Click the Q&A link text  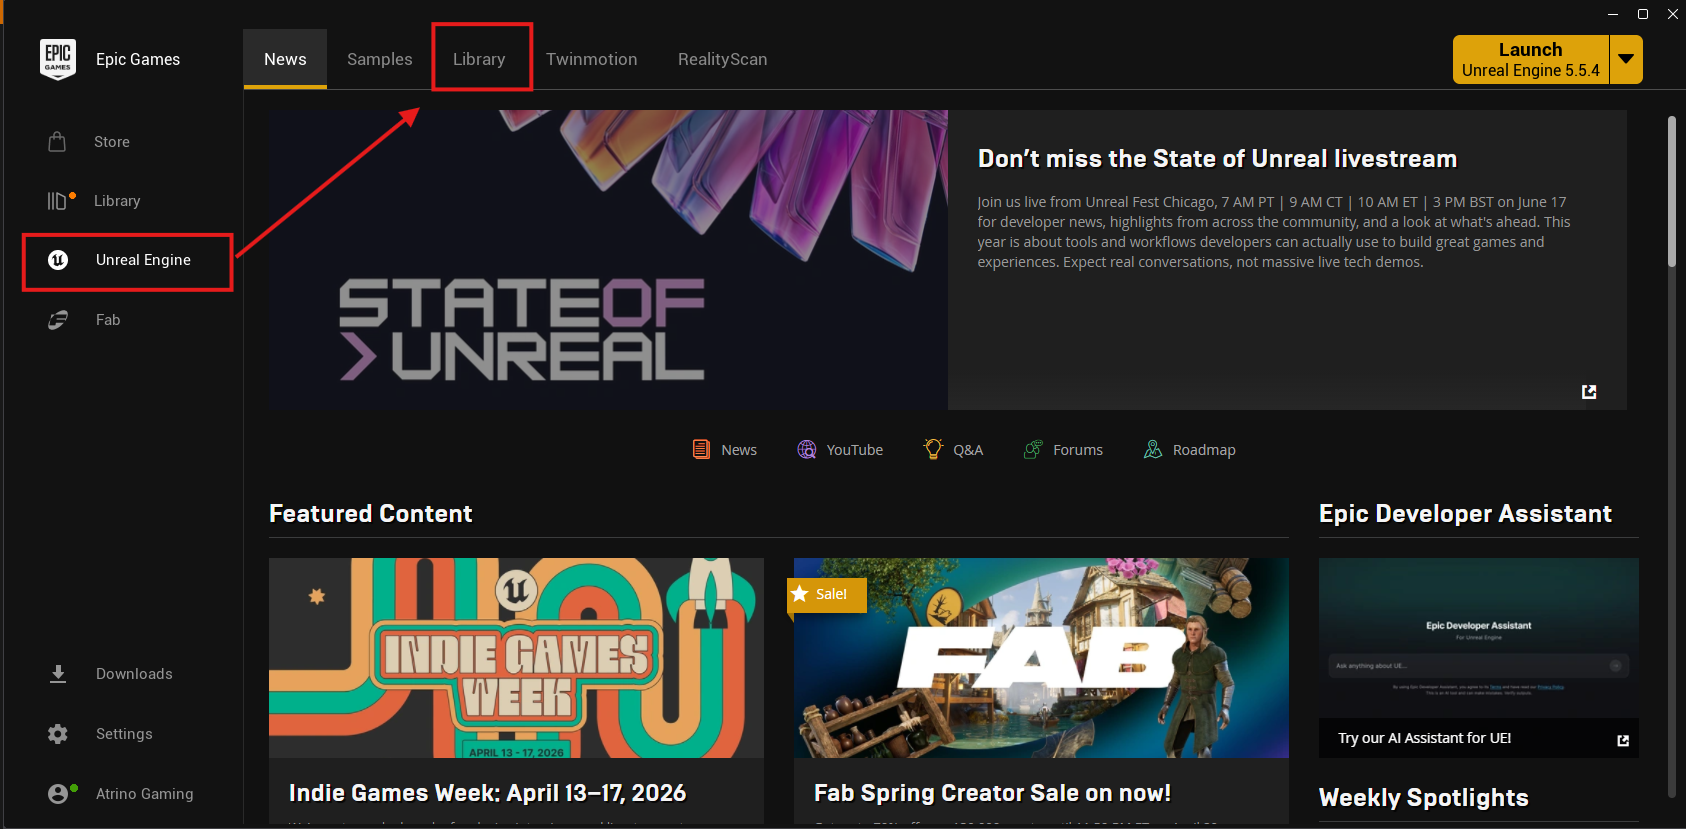tap(968, 450)
